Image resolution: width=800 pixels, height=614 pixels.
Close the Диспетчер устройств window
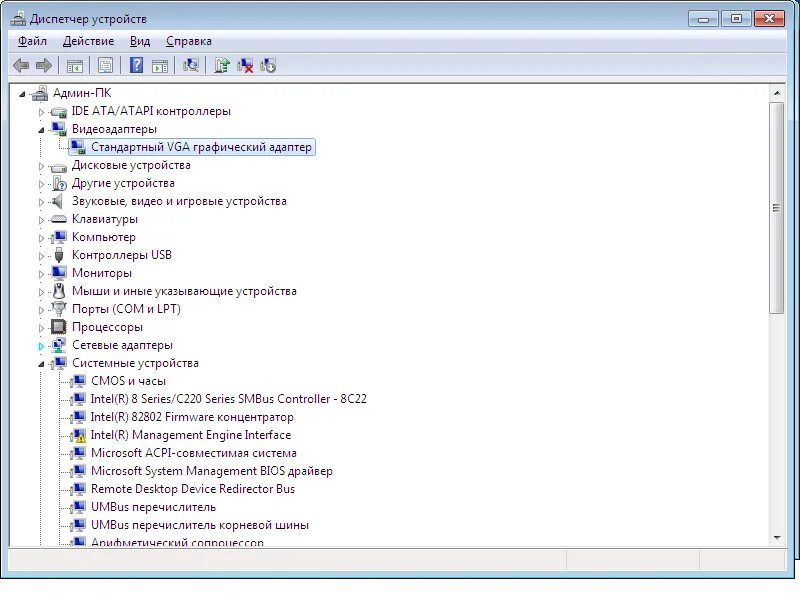tap(769, 19)
